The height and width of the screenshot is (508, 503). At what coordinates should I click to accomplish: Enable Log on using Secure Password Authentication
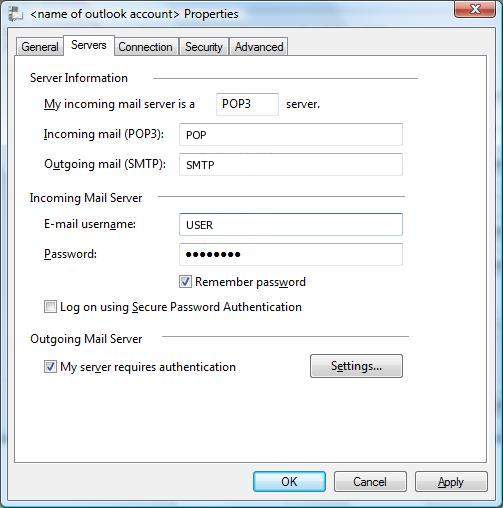coord(50,307)
